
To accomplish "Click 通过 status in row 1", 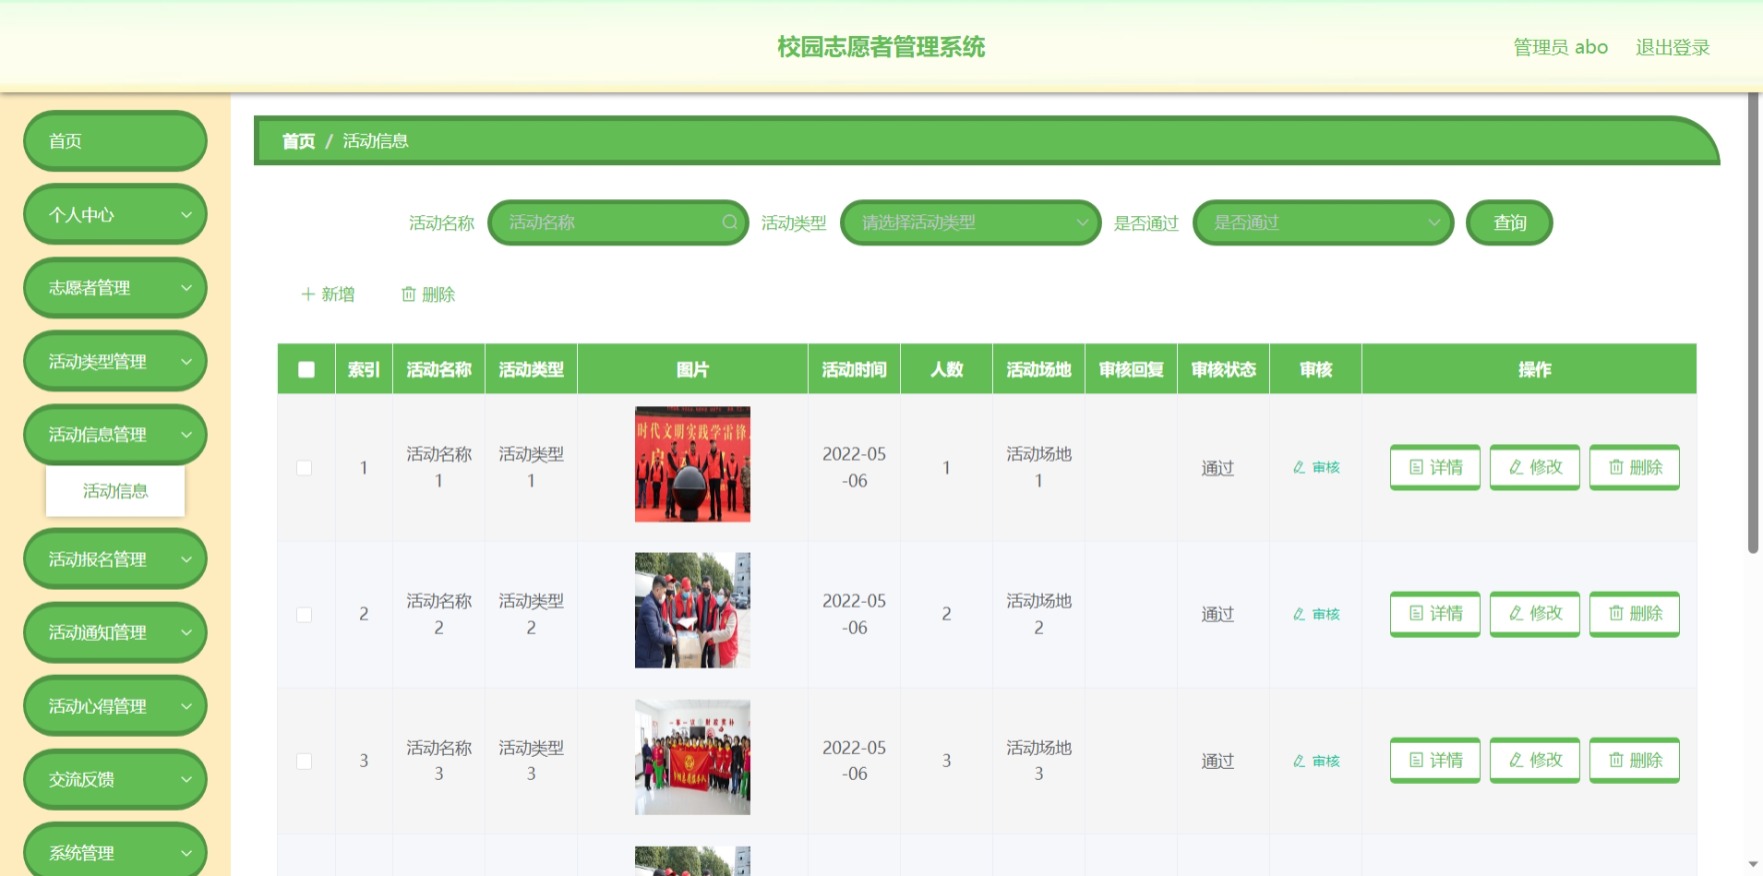I will click(x=1217, y=468).
